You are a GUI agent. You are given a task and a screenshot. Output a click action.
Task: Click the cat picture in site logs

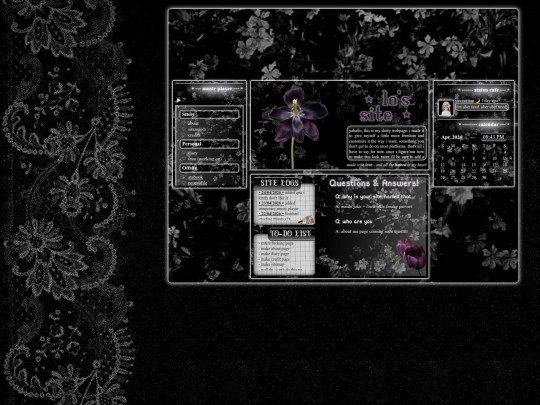[306, 219]
